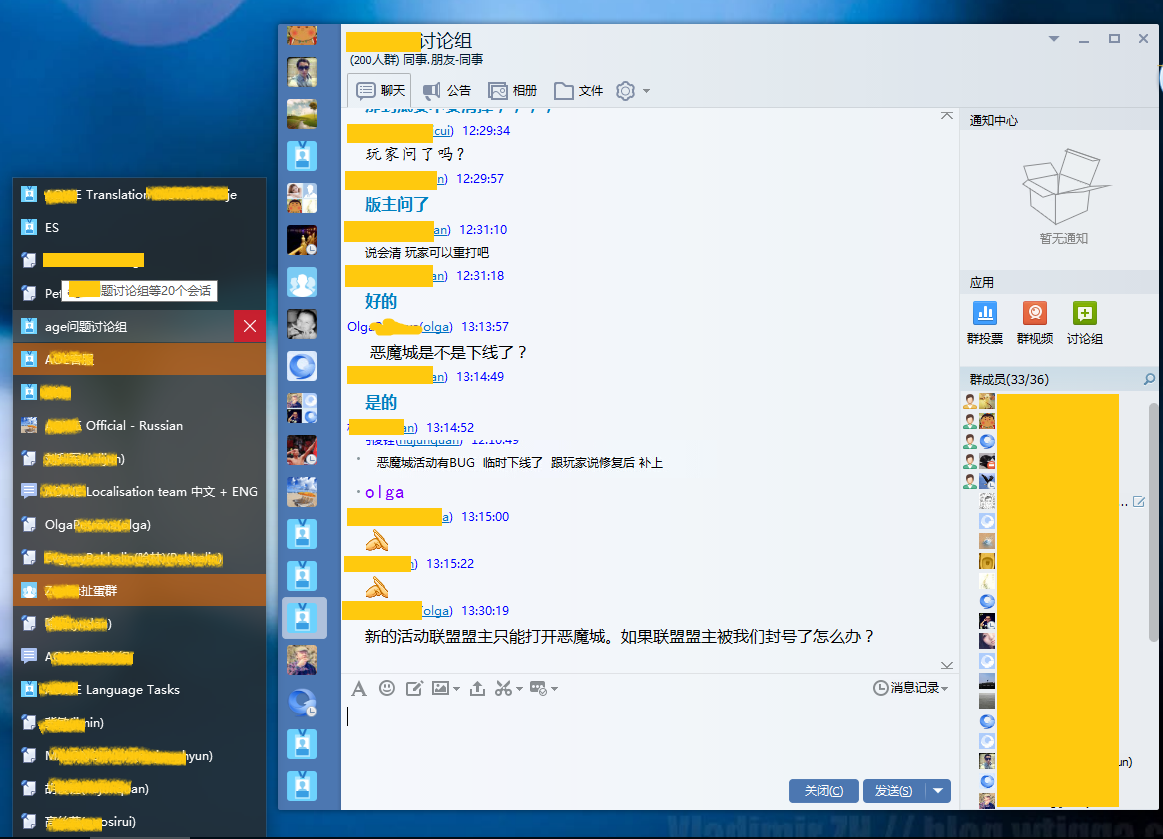Click the search icon beside 群成员(33/36)
Image resolution: width=1163 pixels, height=839 pixels.
point(1149,379)
